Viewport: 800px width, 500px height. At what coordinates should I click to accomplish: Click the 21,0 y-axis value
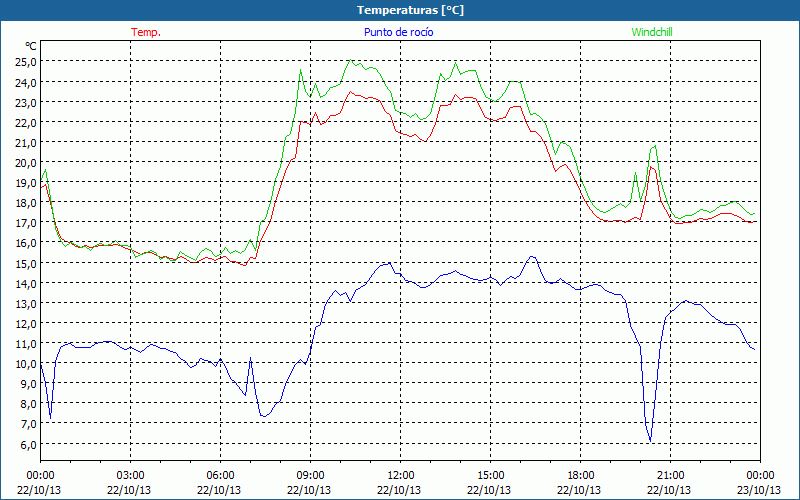[x=26, y=142]
